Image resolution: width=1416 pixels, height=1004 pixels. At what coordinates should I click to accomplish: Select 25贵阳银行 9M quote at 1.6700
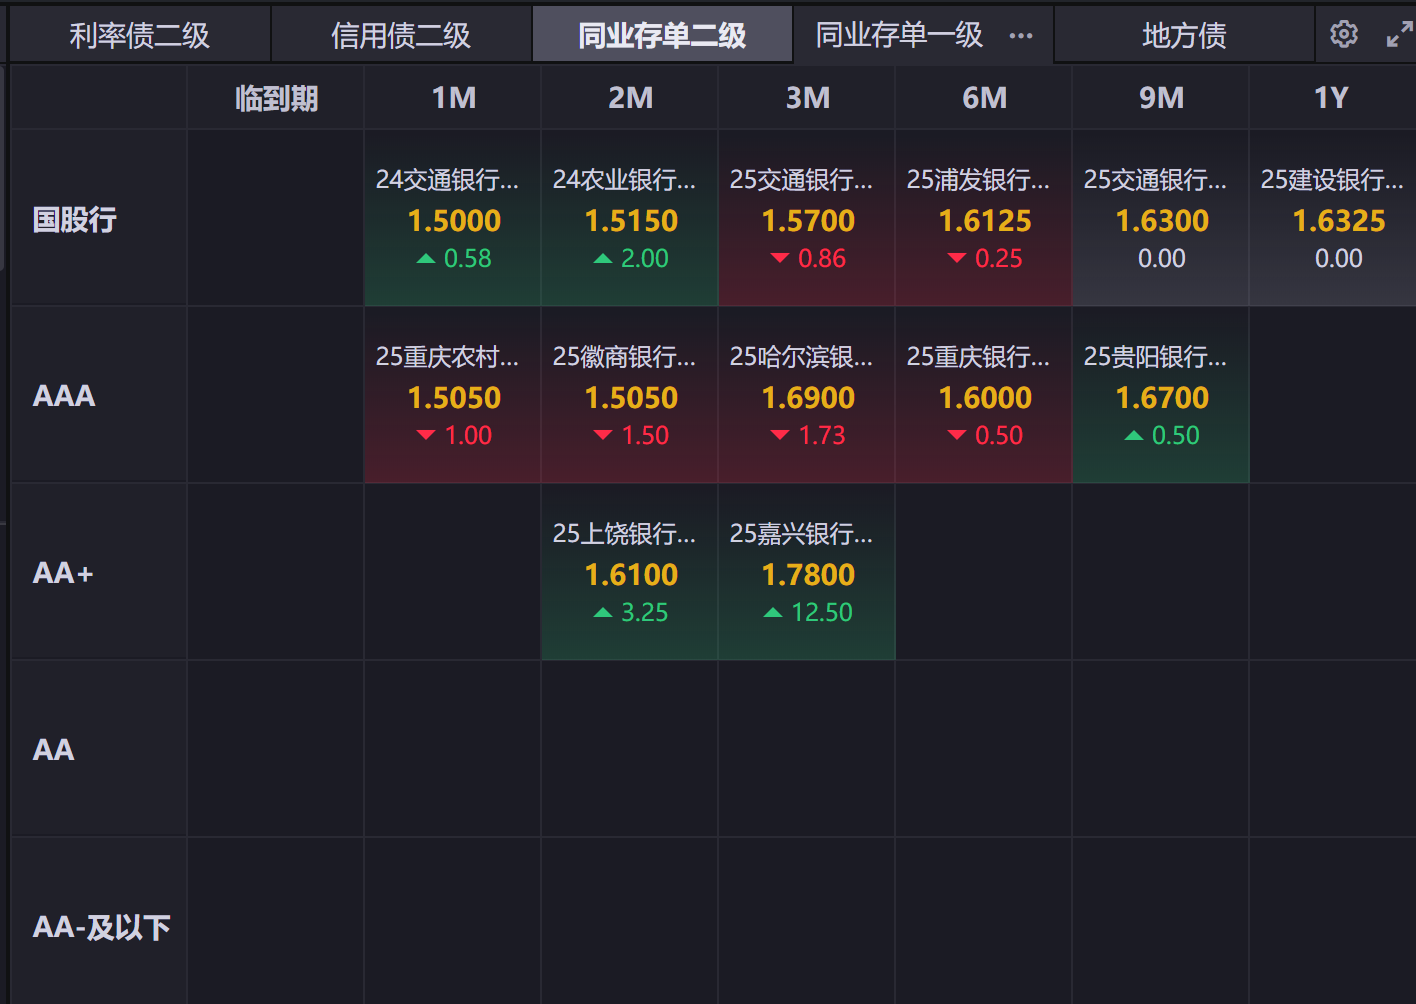coord(1161,396)
